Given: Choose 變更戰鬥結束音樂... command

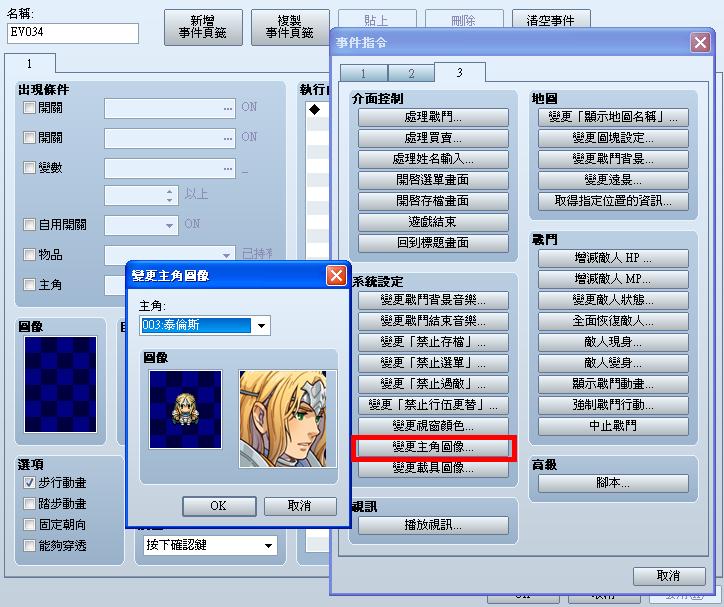Looking at the screenshot, I should pos(433,321).
